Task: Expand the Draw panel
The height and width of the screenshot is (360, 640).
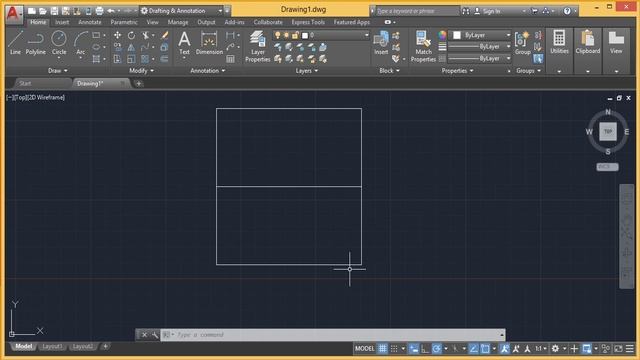Action: point(58,71)
